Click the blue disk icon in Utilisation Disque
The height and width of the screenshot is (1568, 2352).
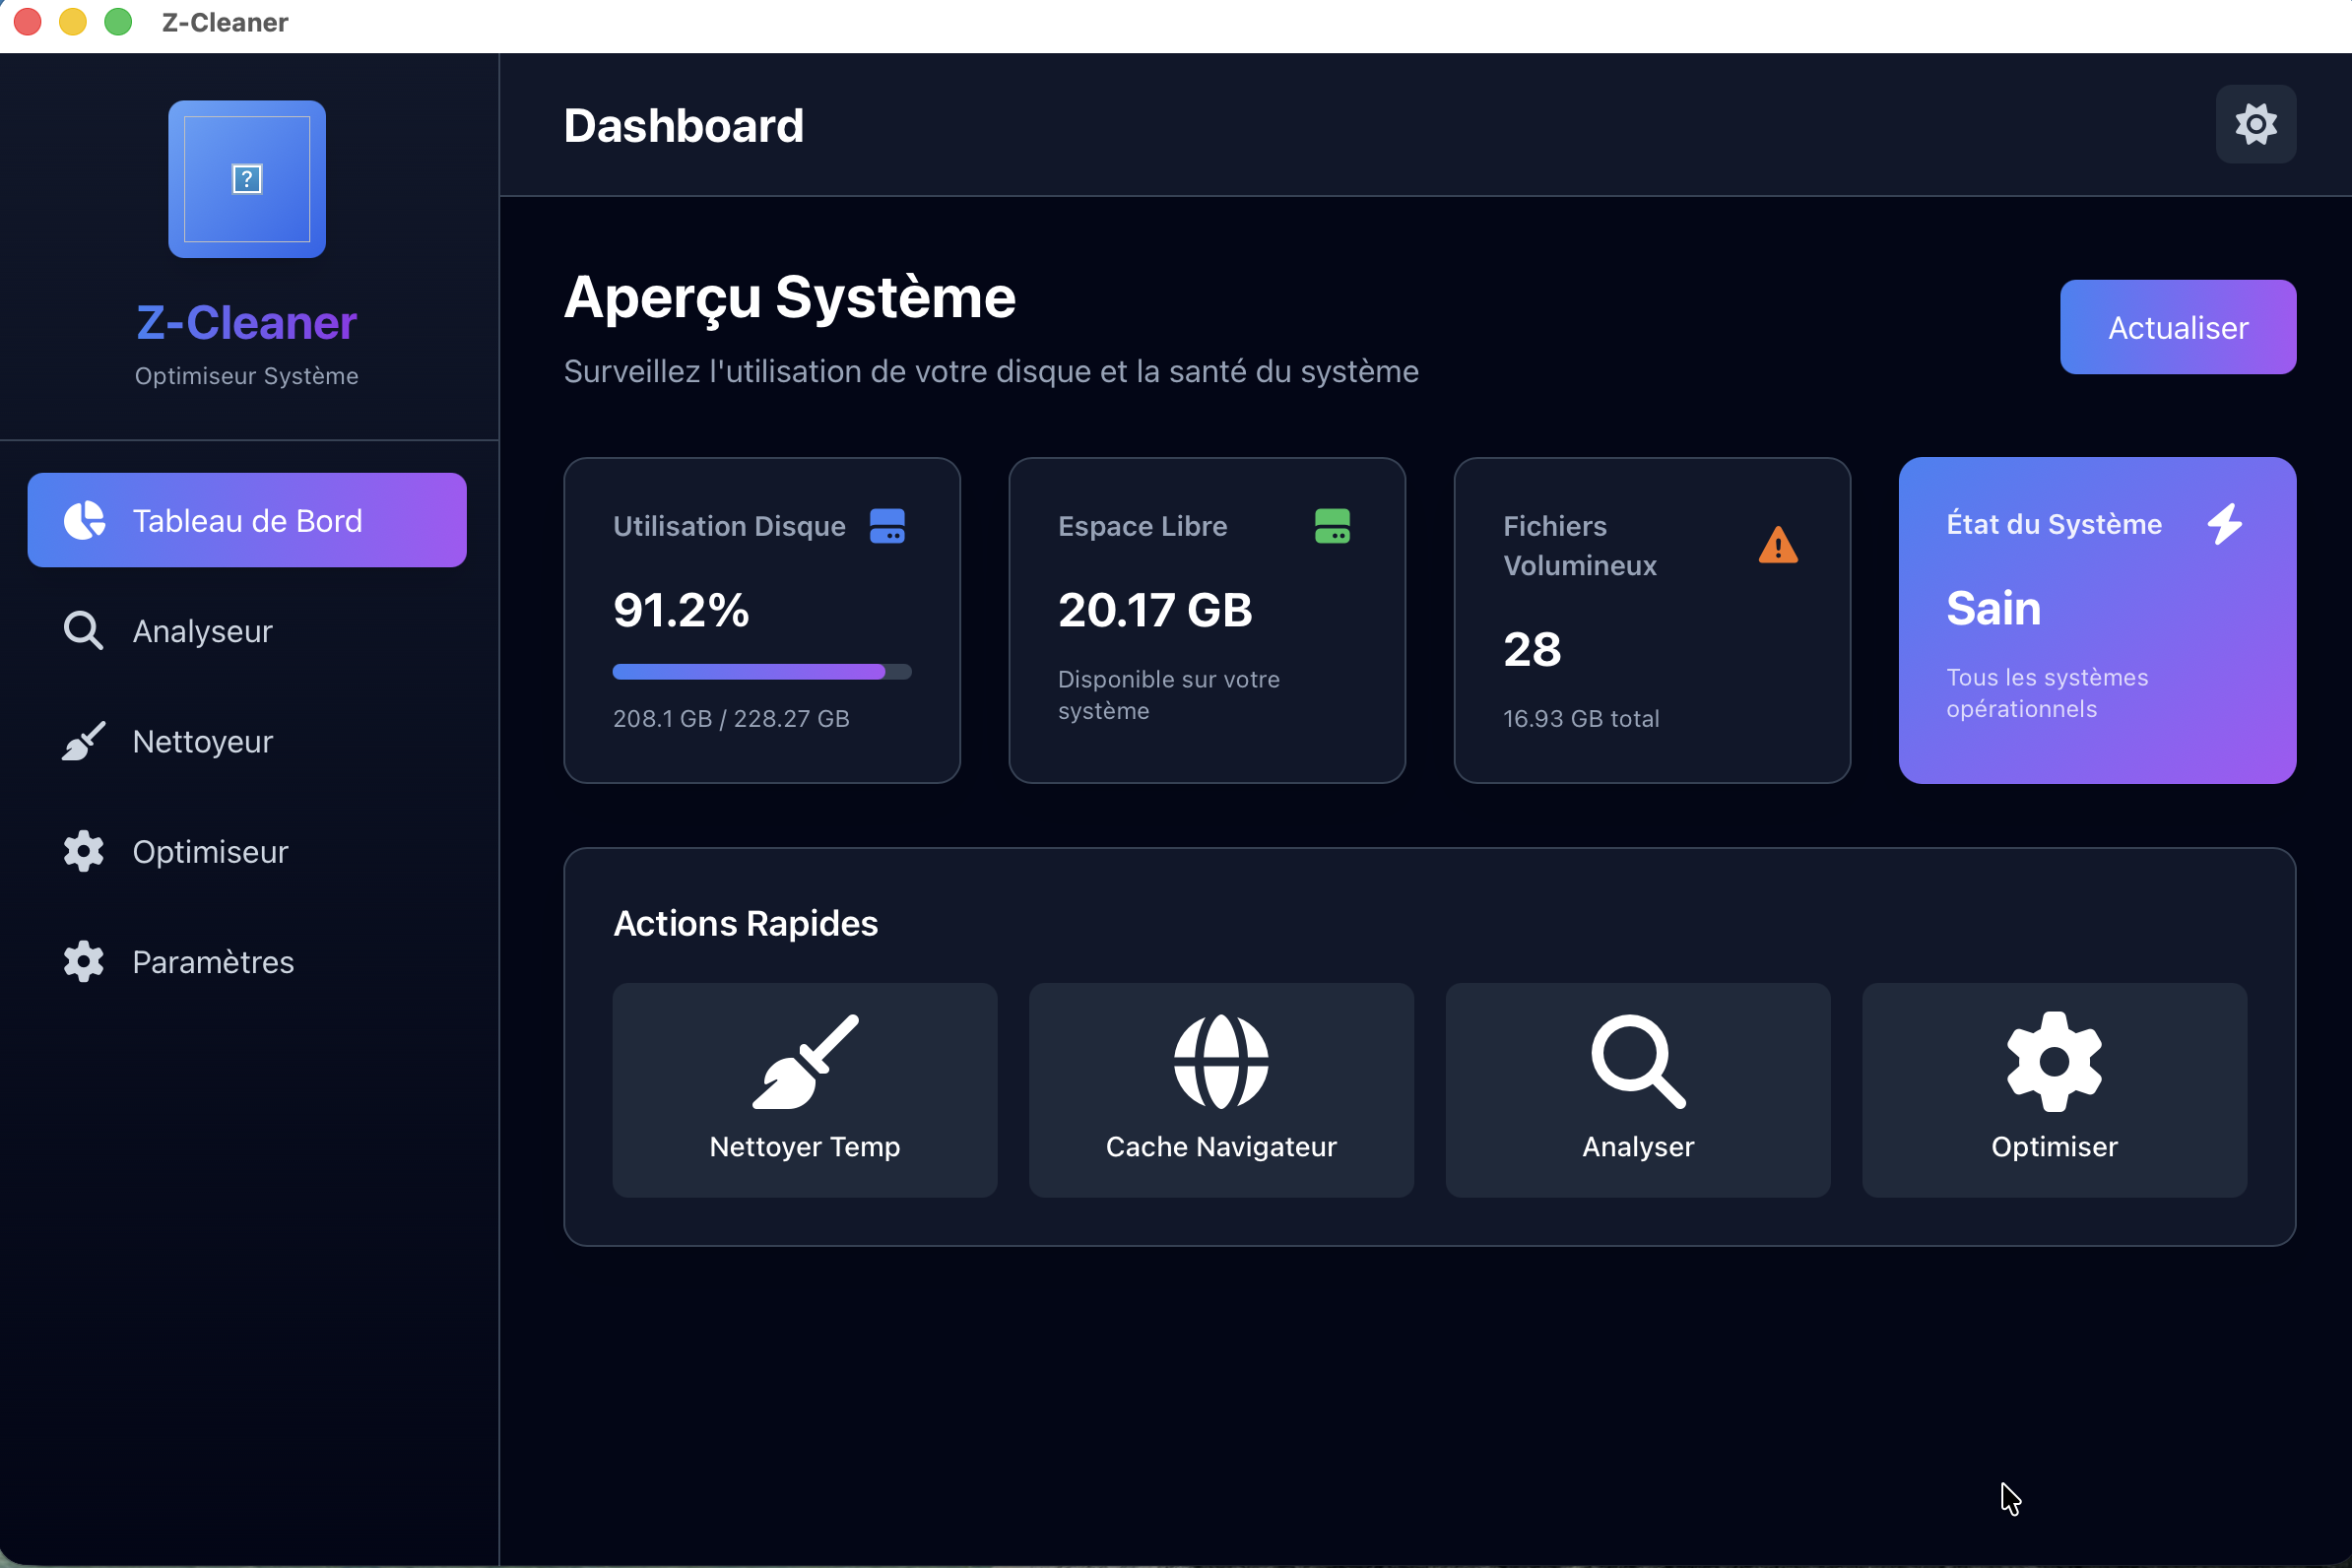click(x=887, y=526)
